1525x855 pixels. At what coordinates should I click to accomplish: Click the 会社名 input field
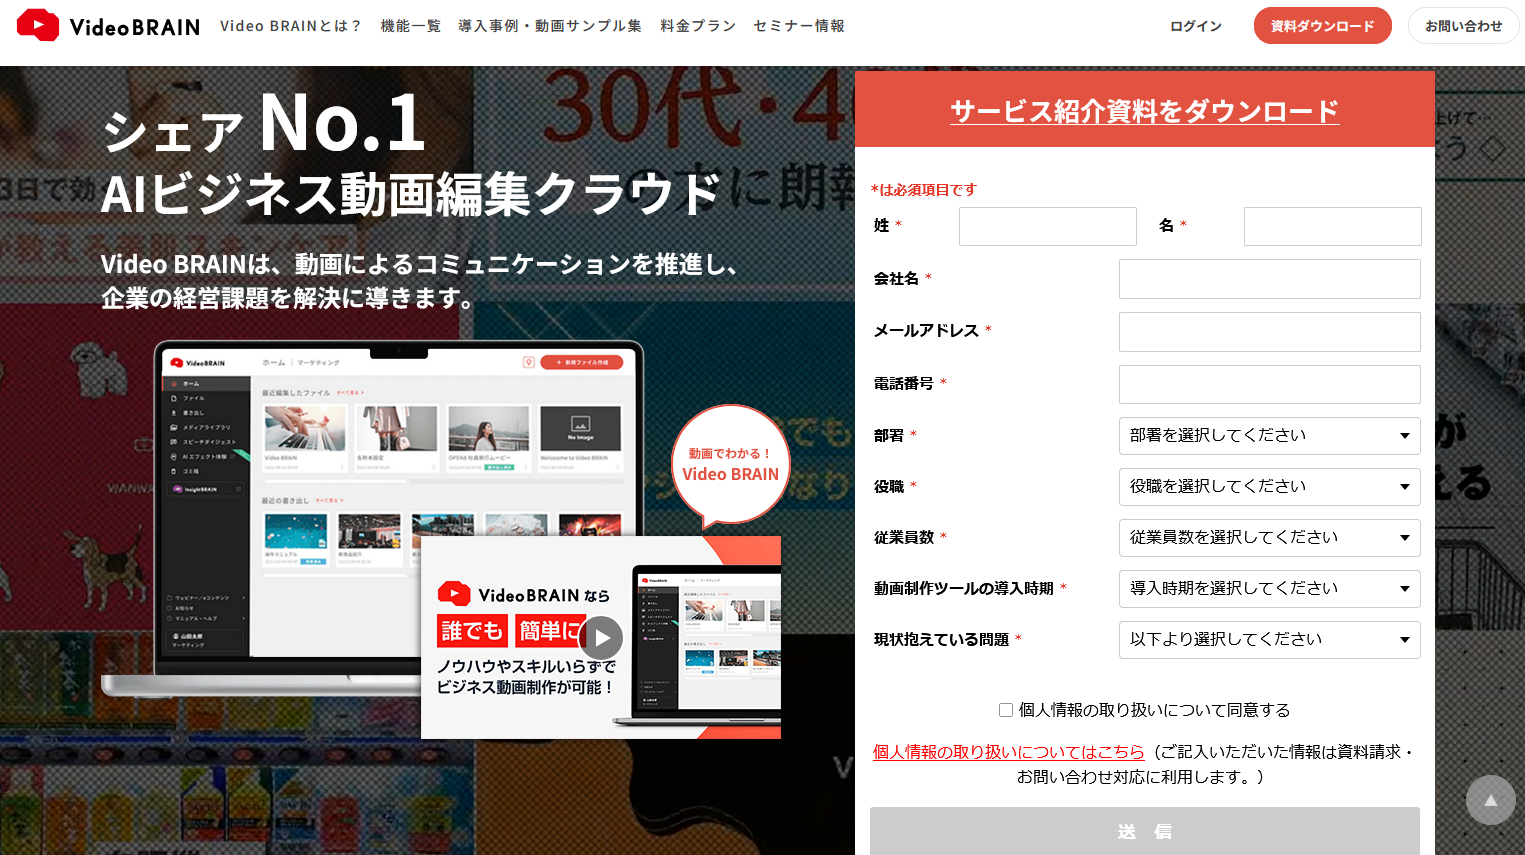[x=1269, y=279]
